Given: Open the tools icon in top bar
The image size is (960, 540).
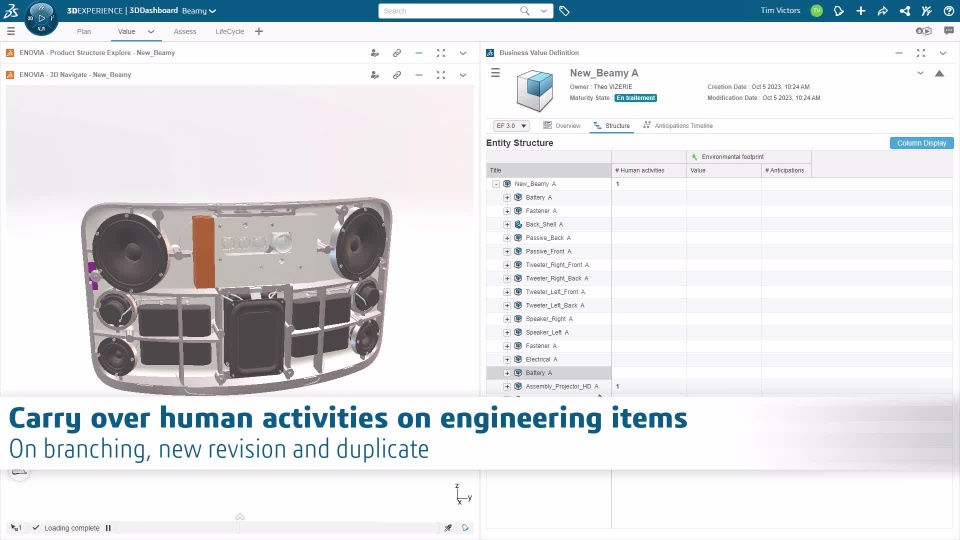Looking at the screenshot, I should [926, 10].
